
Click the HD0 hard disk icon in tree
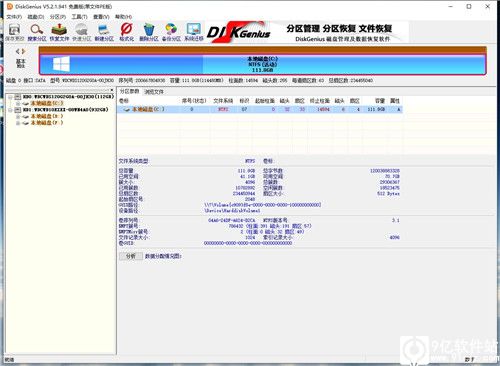(18, 97)
